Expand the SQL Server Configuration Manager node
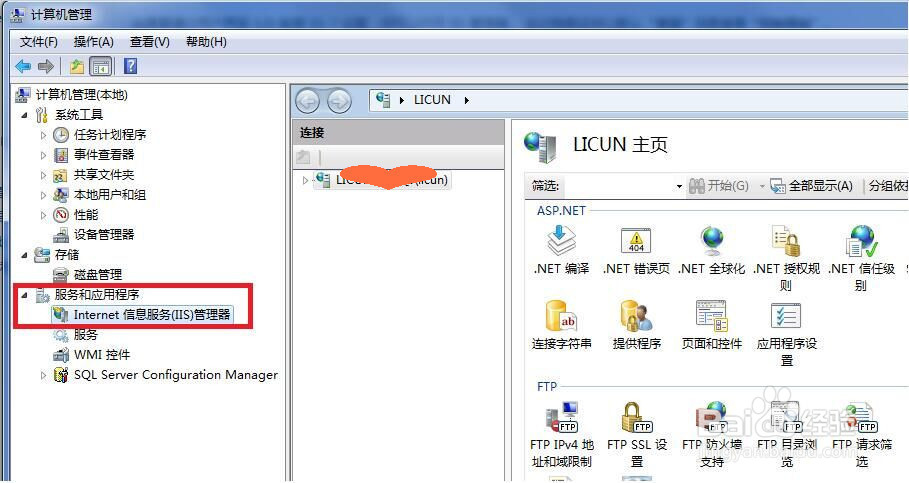909x483 pixels. 43,375
